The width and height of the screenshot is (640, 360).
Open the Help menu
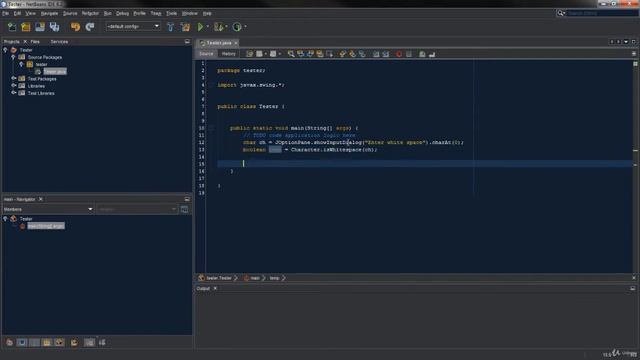[207, 13]
